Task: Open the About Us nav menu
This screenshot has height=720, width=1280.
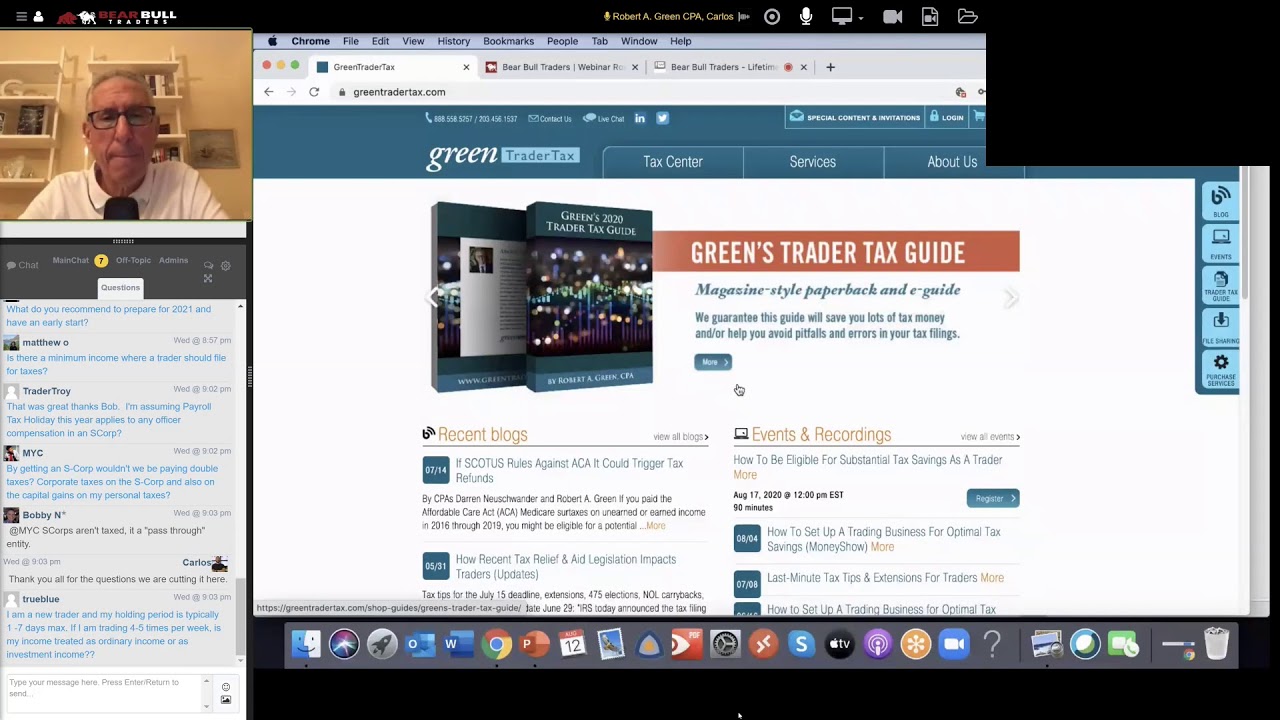Action: pos(952,162)
